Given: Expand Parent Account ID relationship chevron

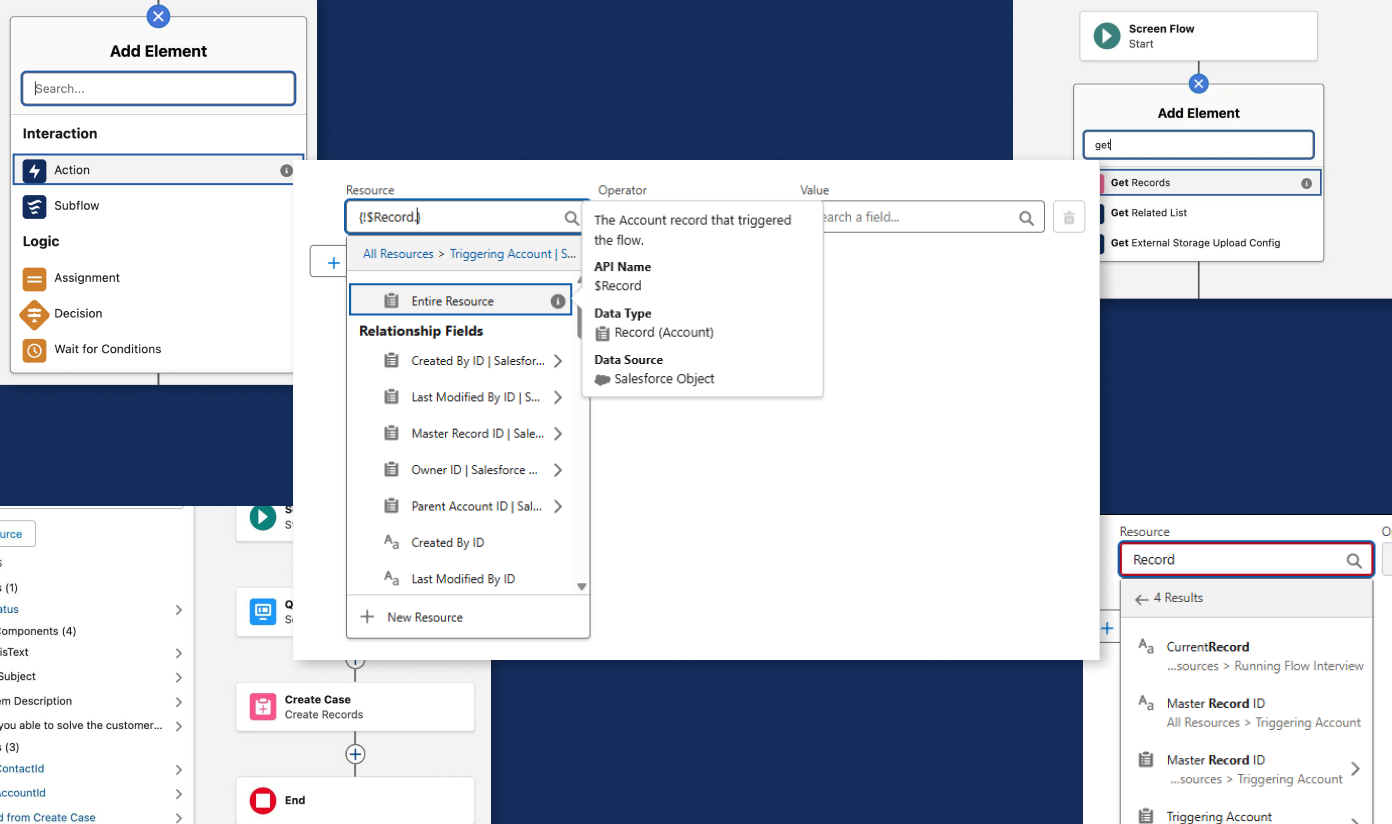Looking at the screenshot, I should point(558,506).
